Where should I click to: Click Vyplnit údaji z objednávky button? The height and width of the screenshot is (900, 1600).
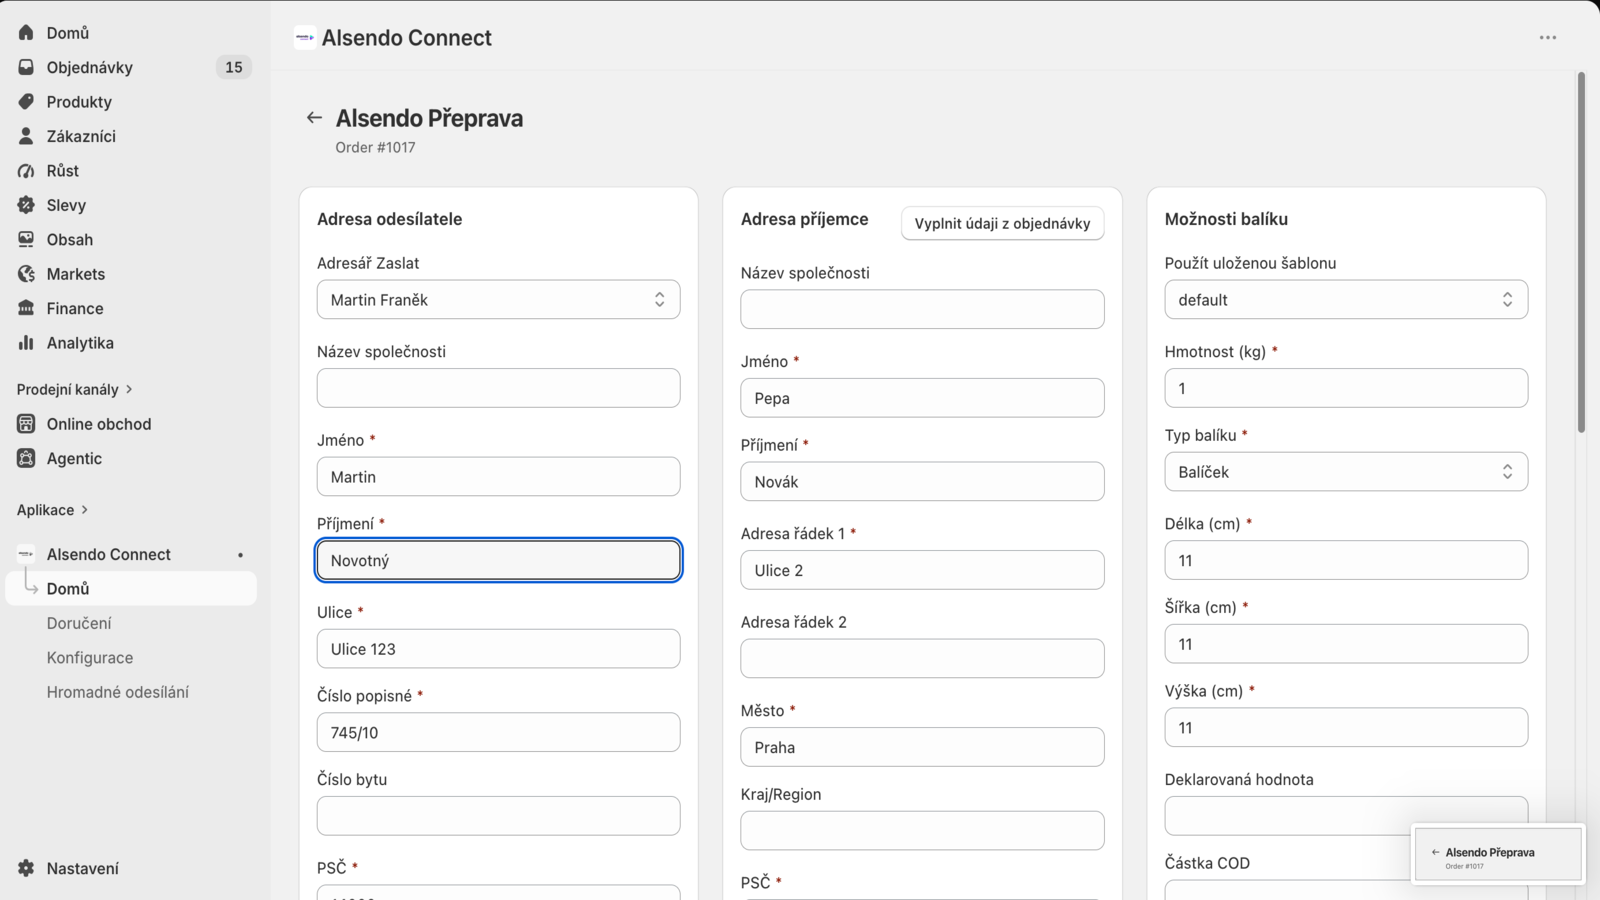point(1002,223)
